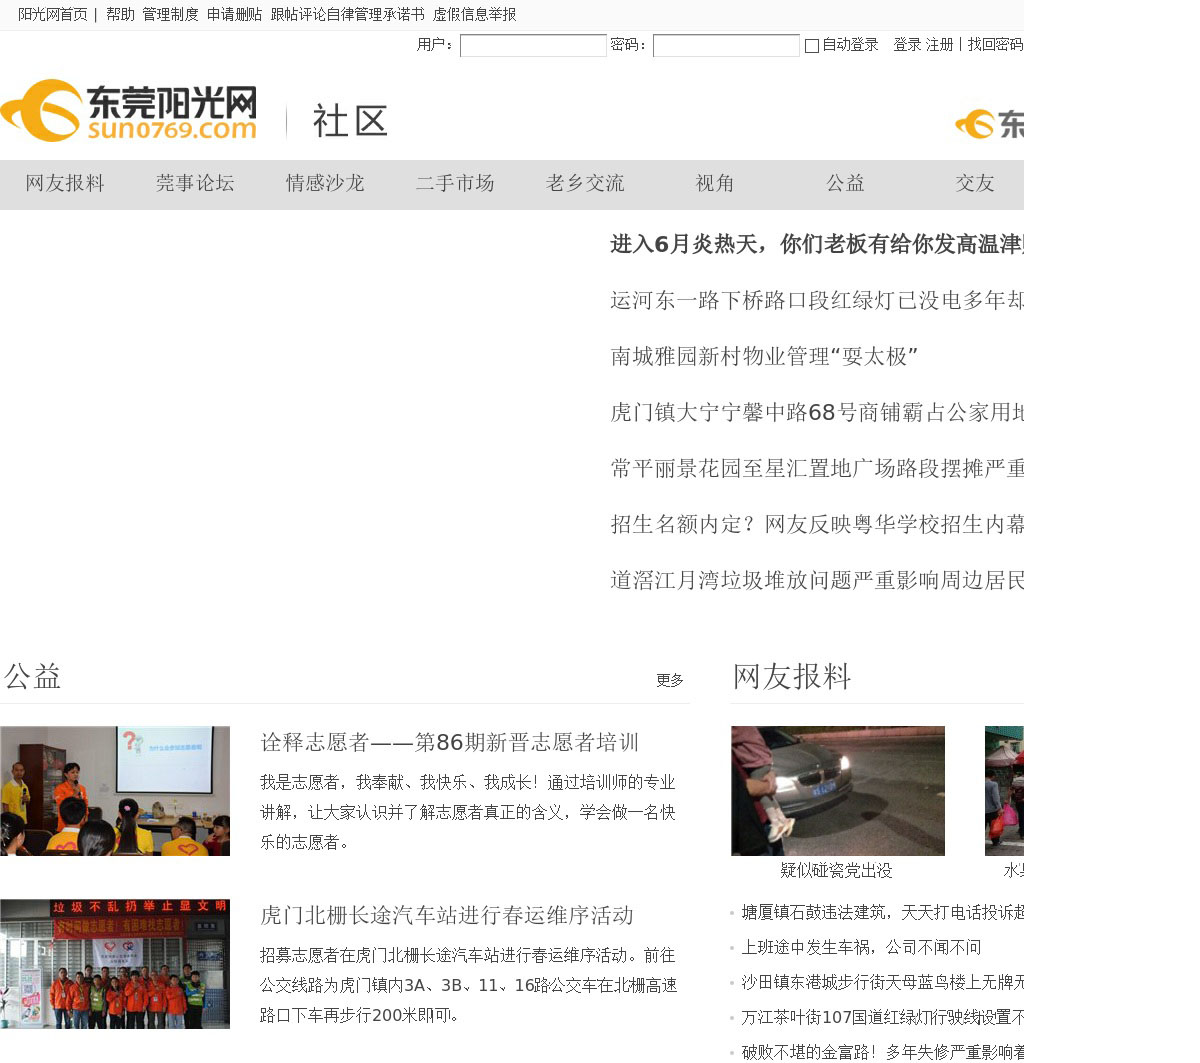Open the 虎门北栅 bus station group photo
This screenshot has height=1063, width=1200.
(115, 964)
